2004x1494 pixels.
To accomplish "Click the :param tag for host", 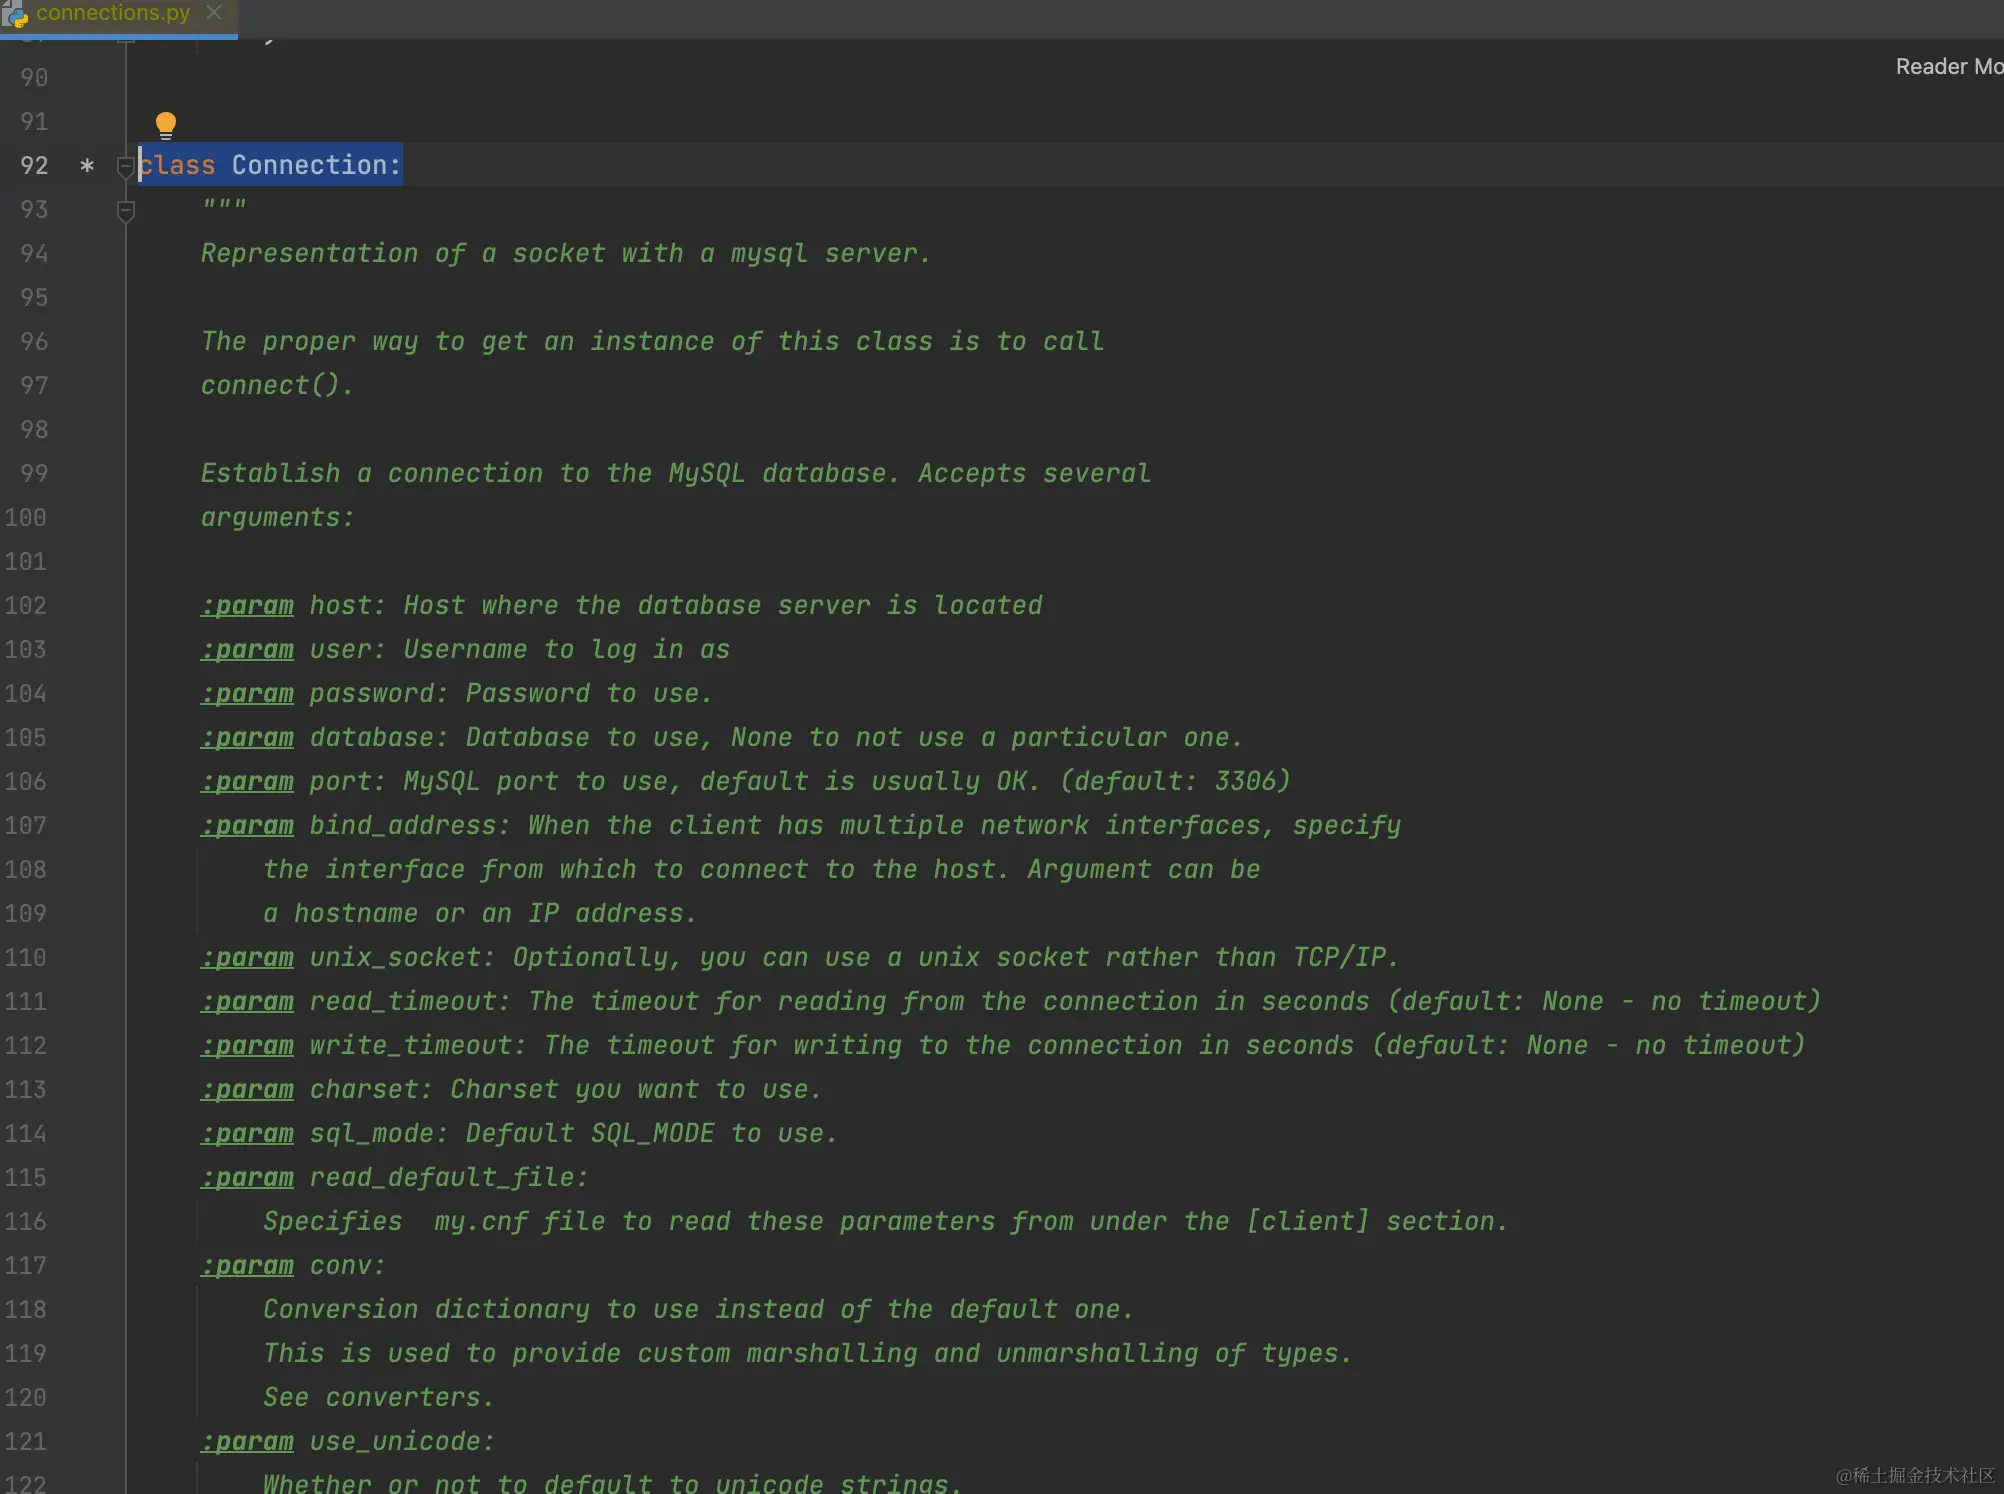I will (248, 606).
